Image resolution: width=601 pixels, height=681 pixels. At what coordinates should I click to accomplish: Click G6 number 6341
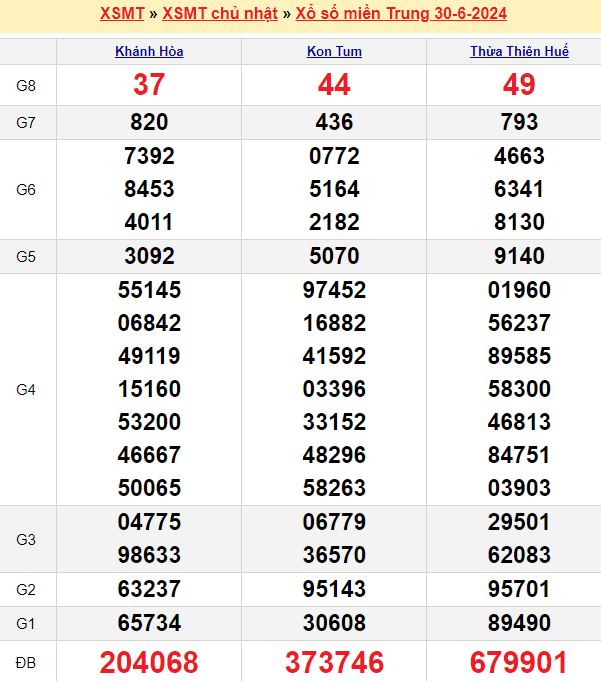[519, 189]
